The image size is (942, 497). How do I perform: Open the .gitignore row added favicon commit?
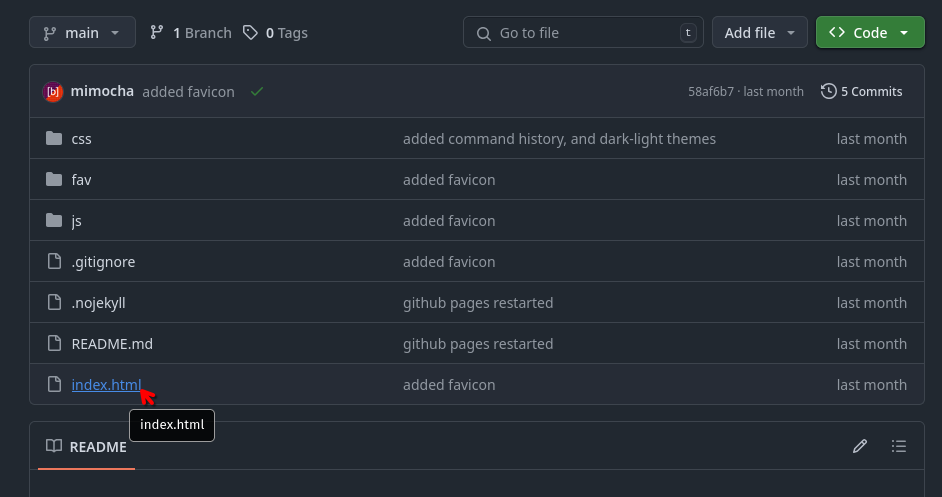tap(449, 261)
